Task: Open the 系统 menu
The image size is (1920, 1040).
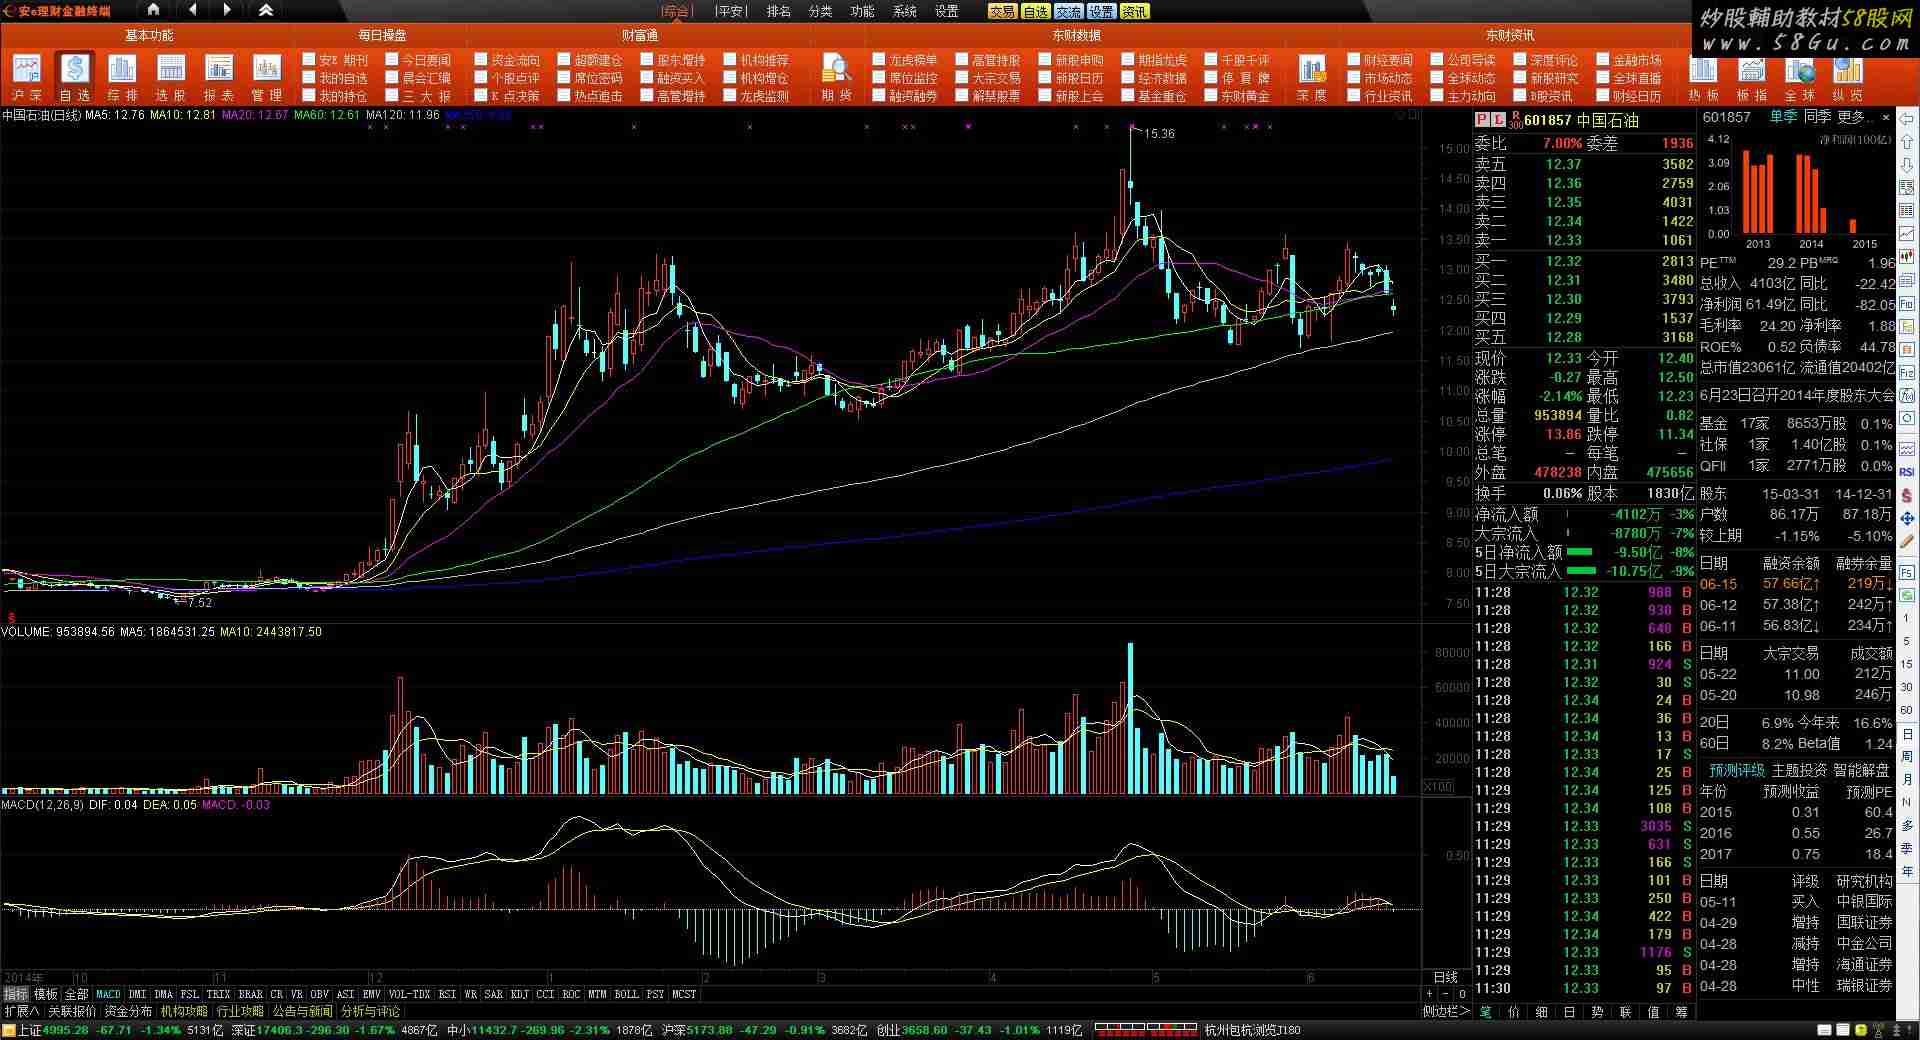Action: pos(905,11)
